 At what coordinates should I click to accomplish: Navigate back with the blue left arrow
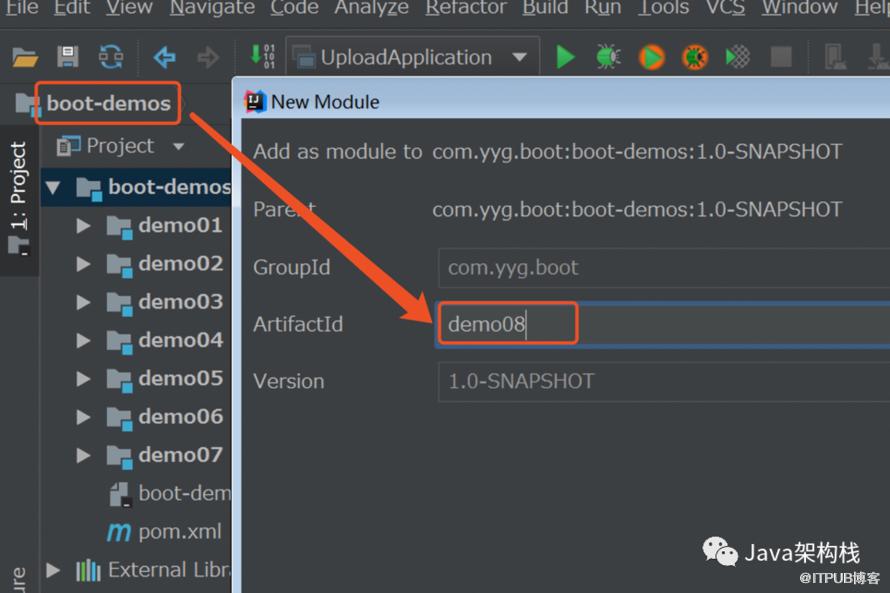pyautogui.click(x=165, y=57)
